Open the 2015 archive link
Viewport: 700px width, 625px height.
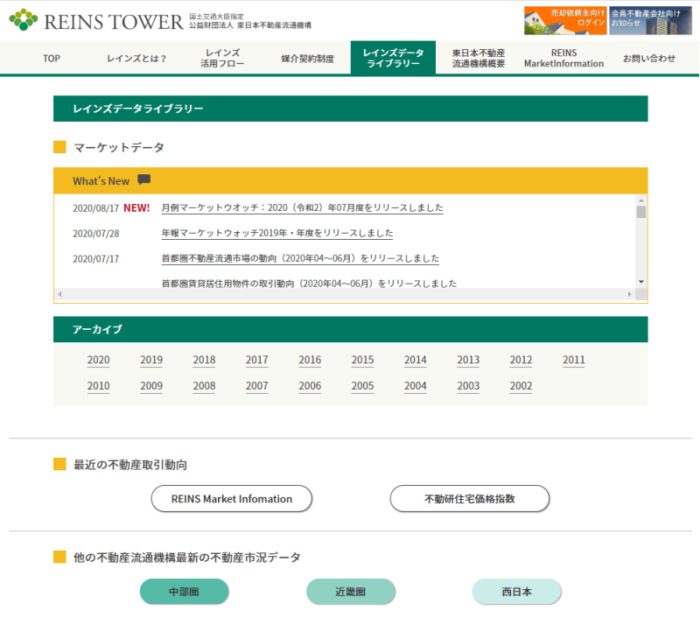(x=362, y=360)
